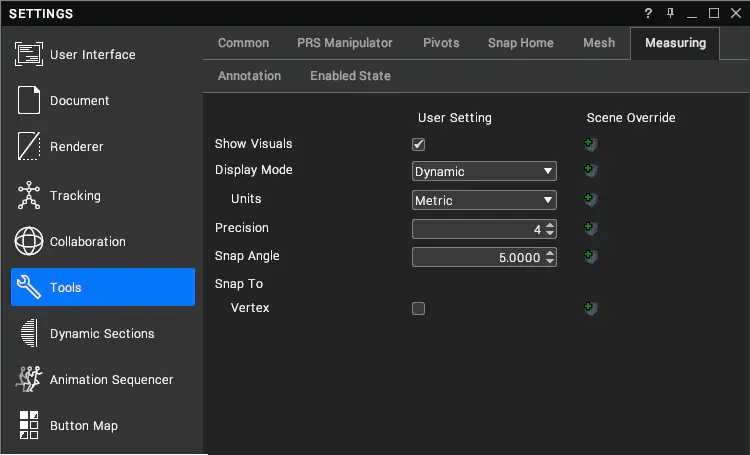
Task: Click the Collaboration label in sidebar
Action: [88, 242]
